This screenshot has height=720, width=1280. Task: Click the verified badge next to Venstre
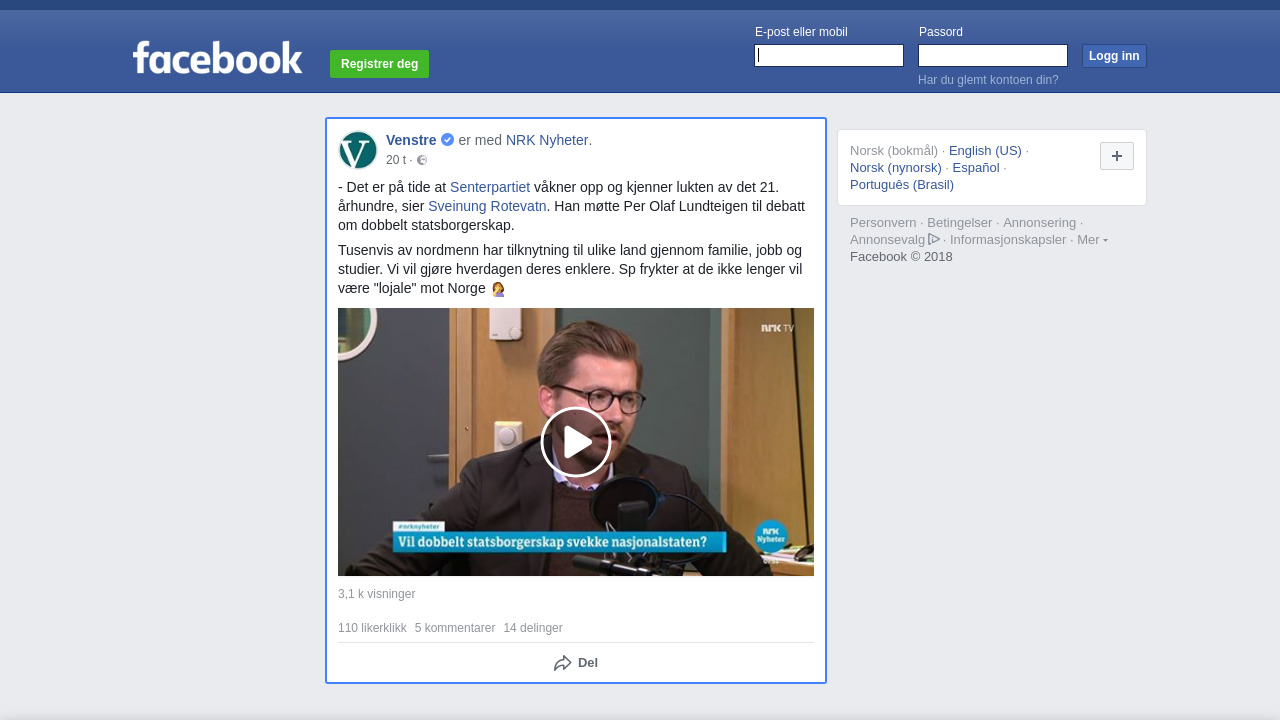447,140
